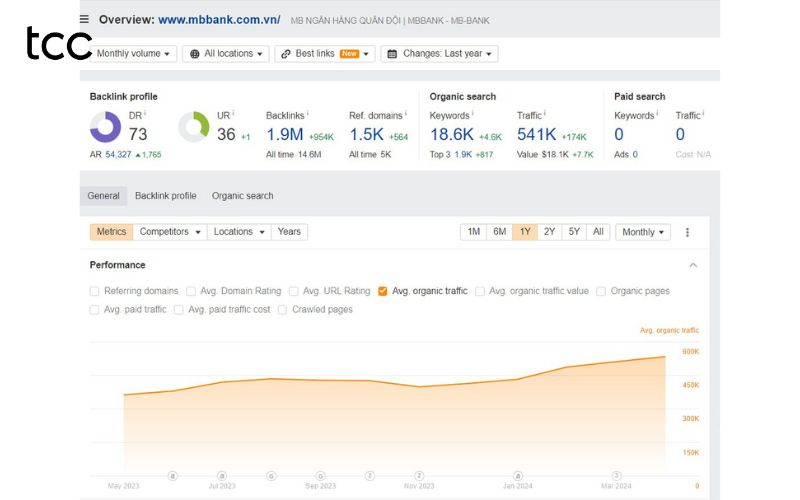Enable the Avg. Domain Rating checkbox
This screenshot has width=800, height=500.
point(191,291)
